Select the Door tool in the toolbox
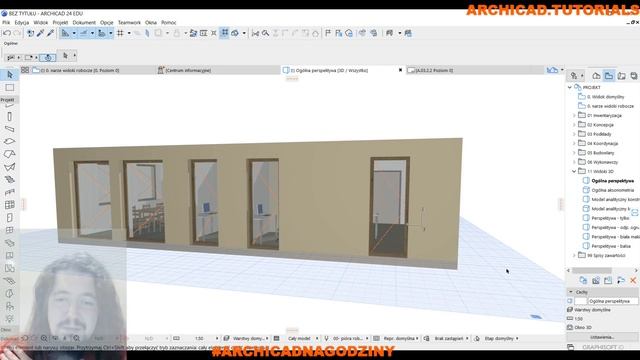640x360 pixels. click(x=10, y=218)
